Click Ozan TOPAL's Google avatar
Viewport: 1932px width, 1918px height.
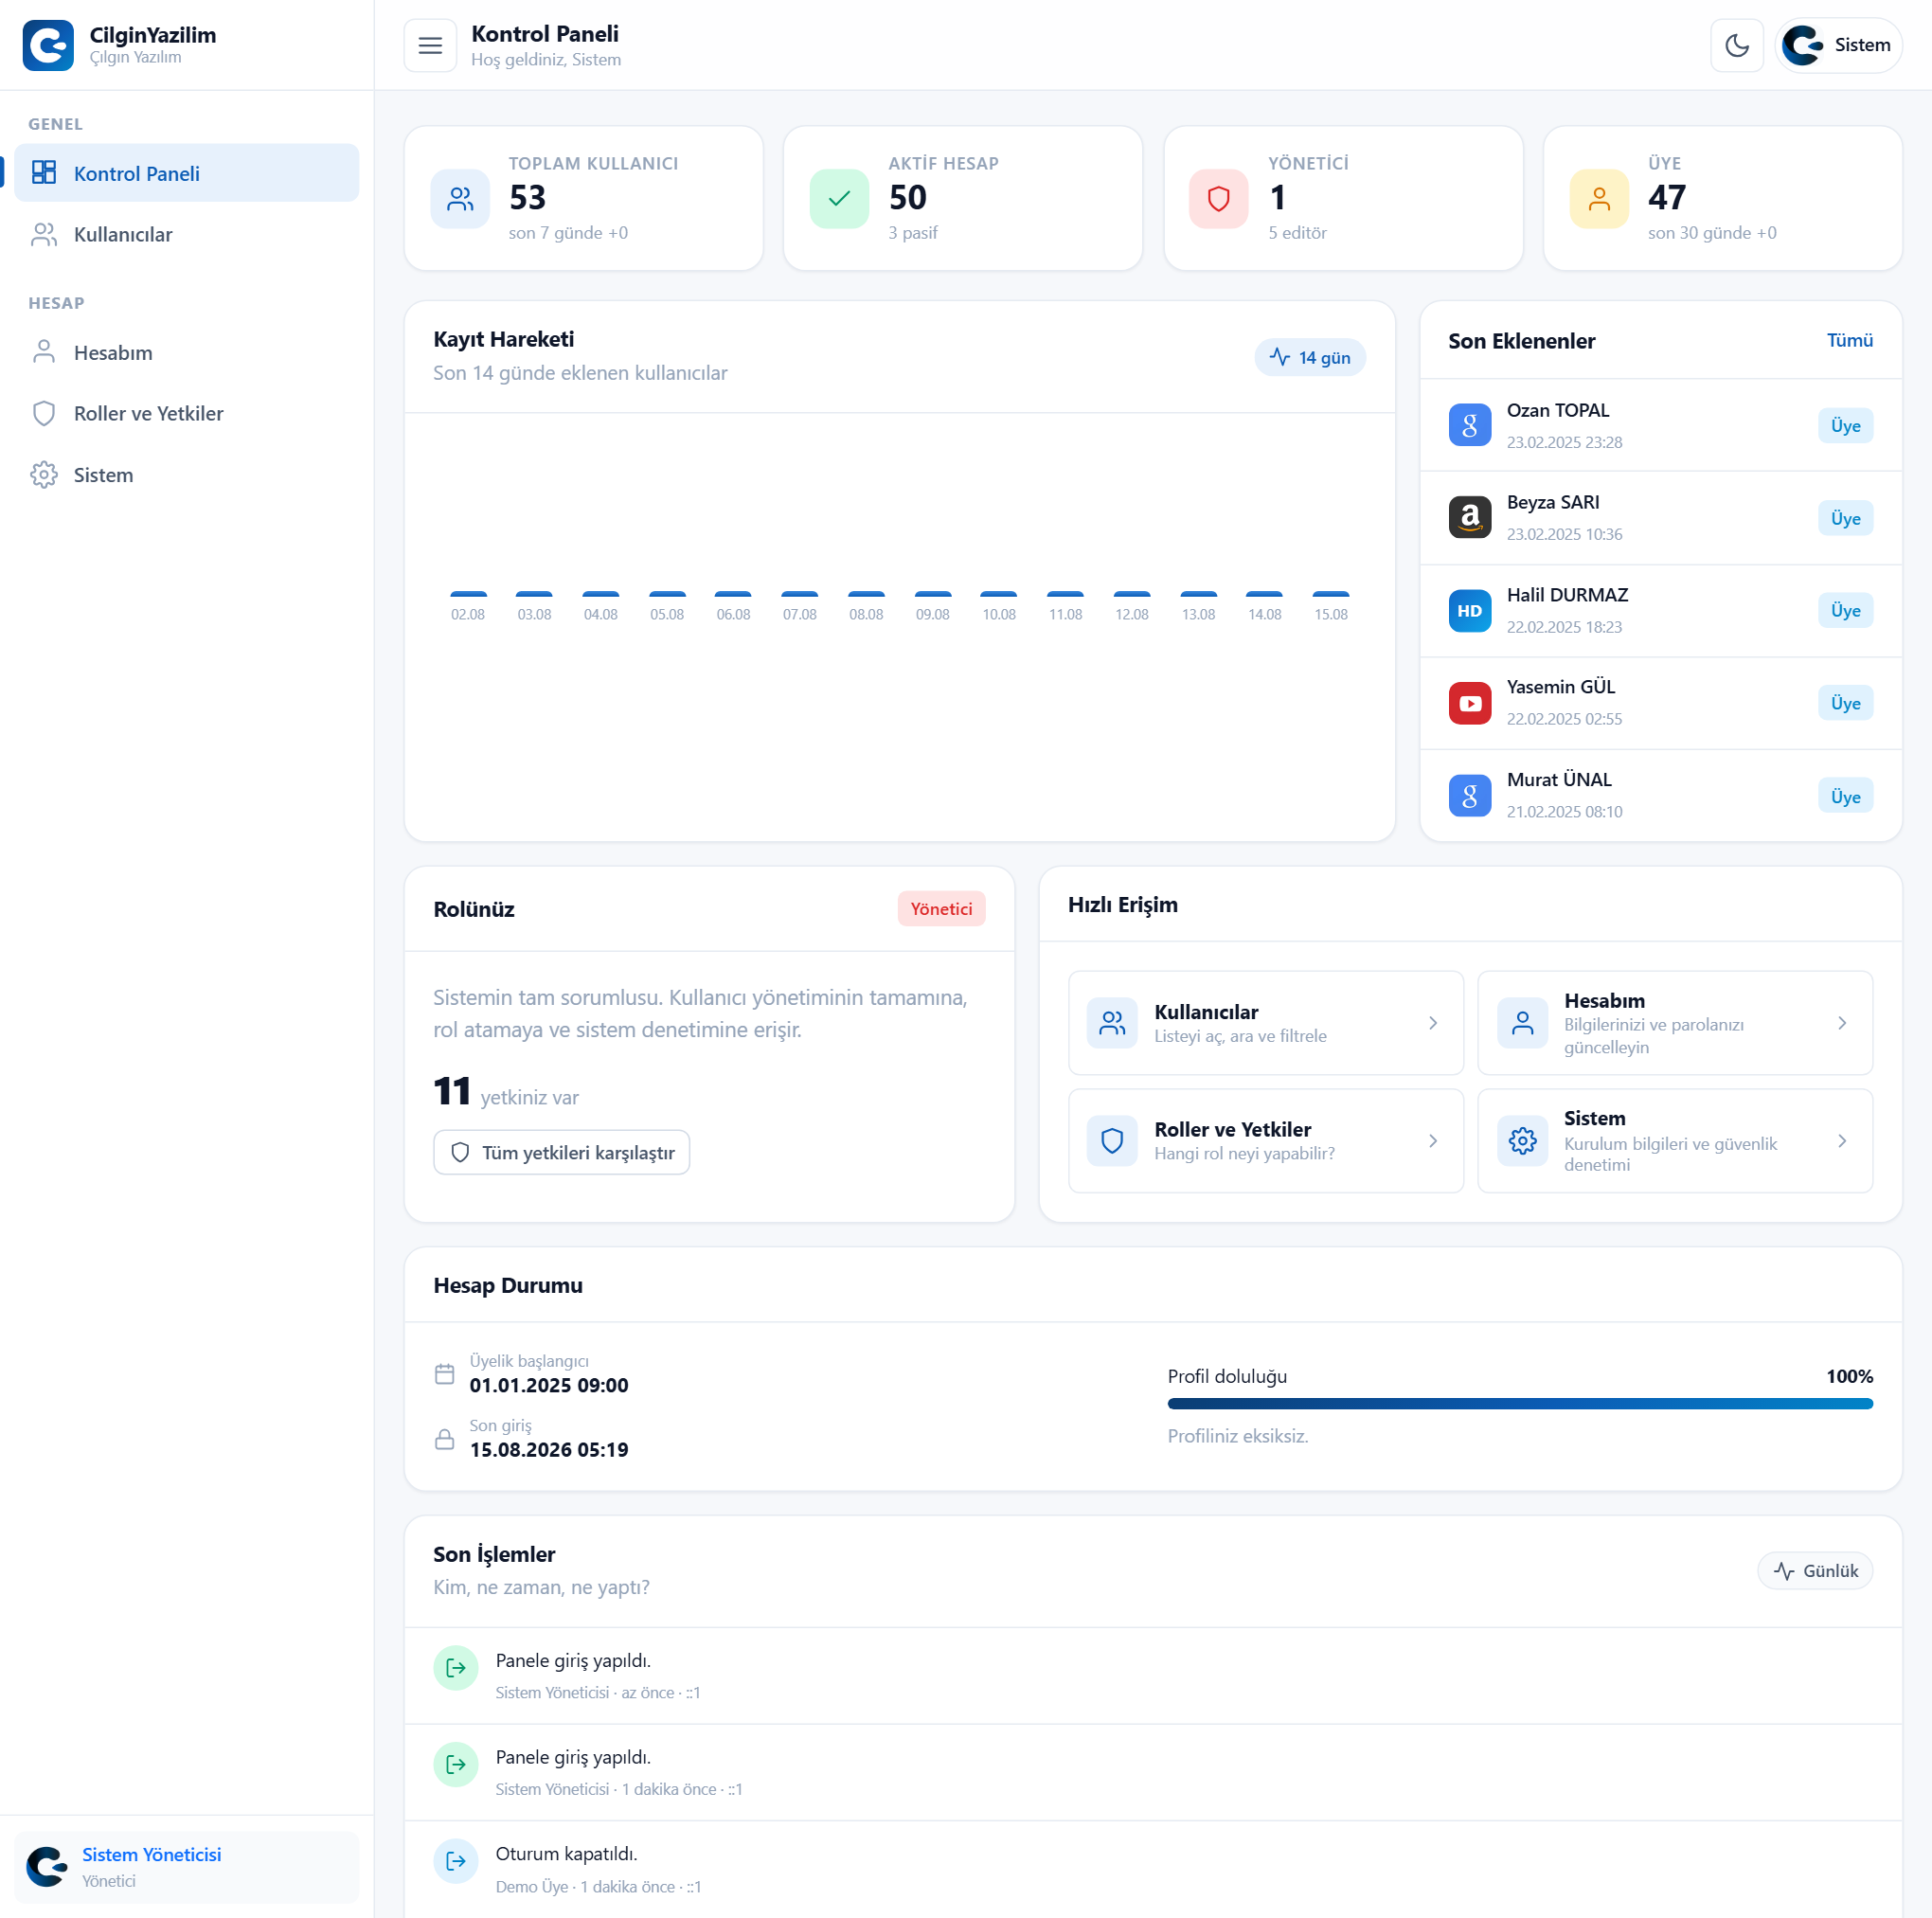point(1469,425)
